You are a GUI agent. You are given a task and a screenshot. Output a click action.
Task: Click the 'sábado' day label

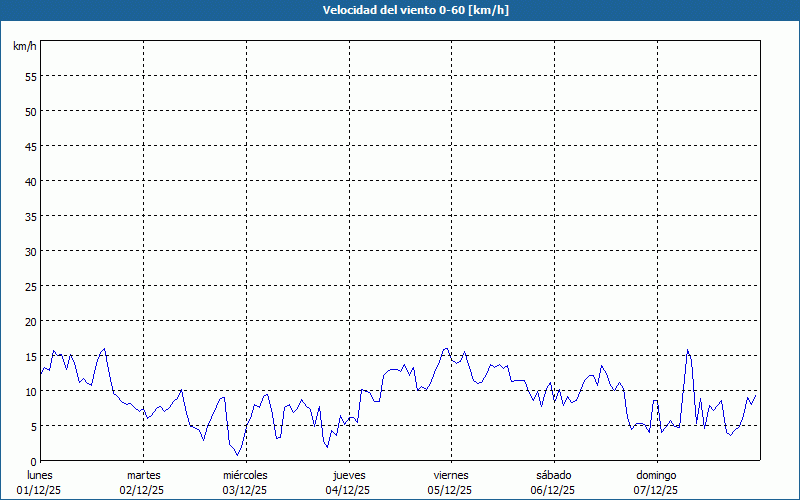pos(553,475)
